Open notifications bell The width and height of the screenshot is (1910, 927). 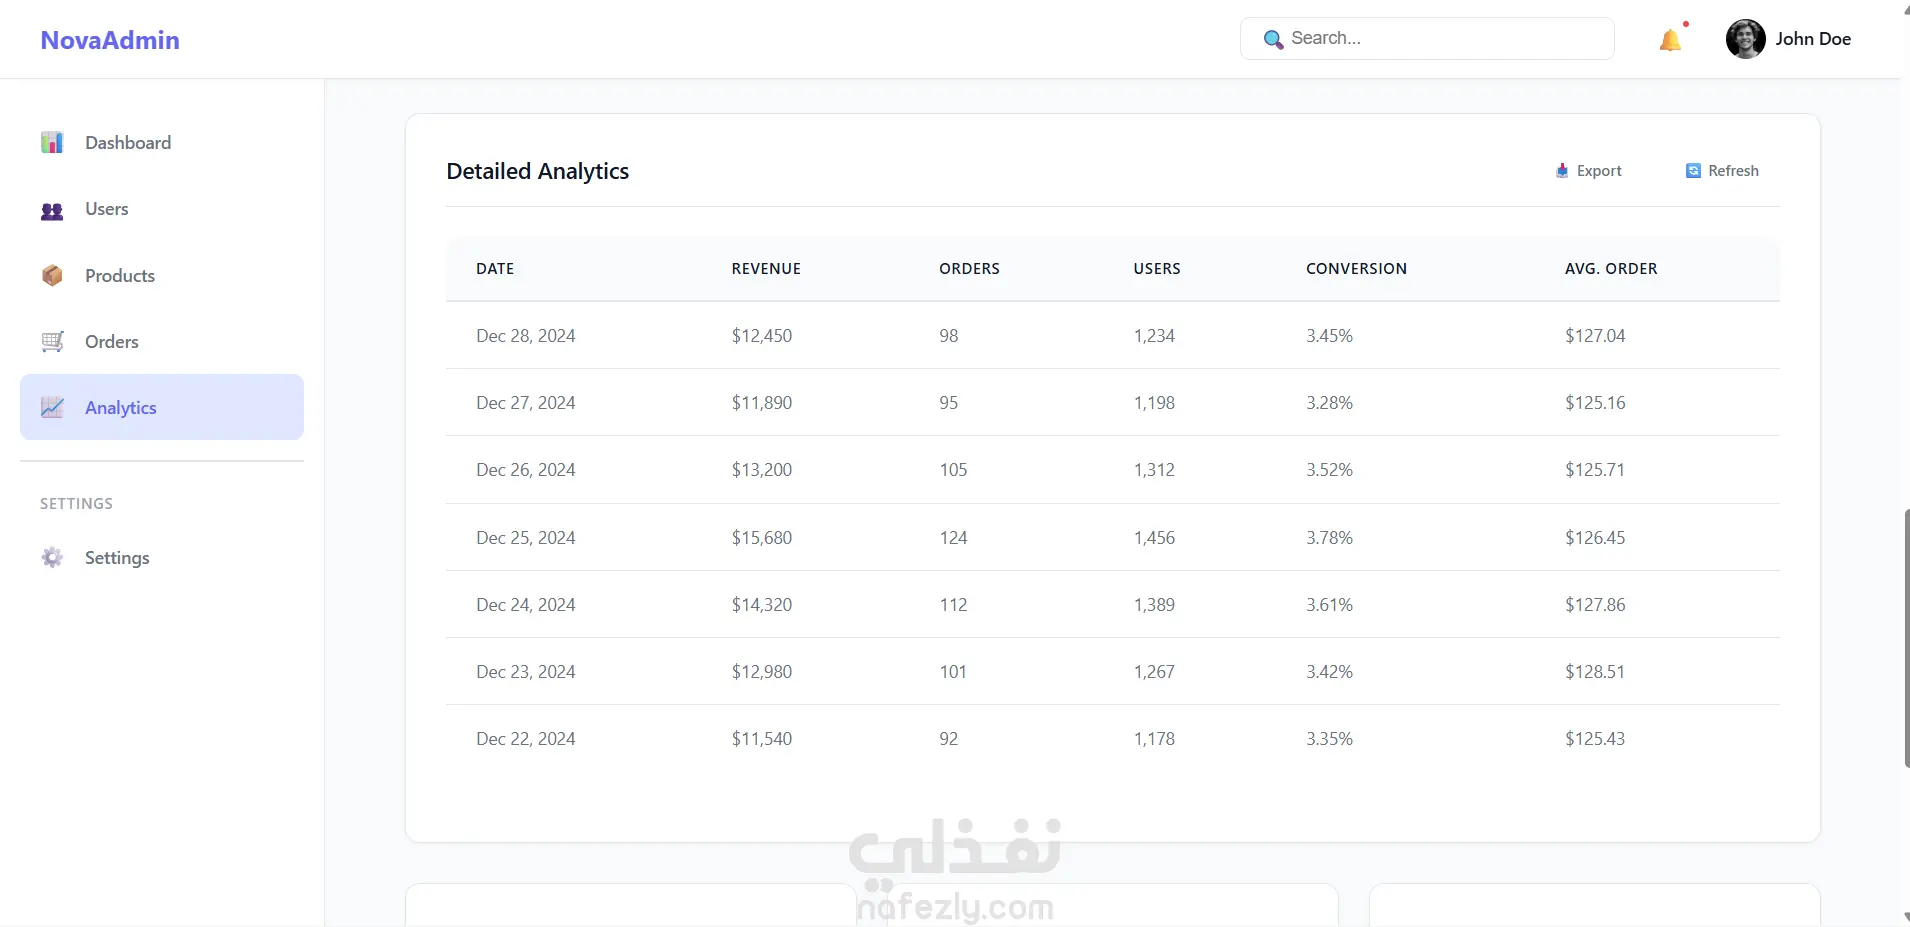coord(1670,40)
